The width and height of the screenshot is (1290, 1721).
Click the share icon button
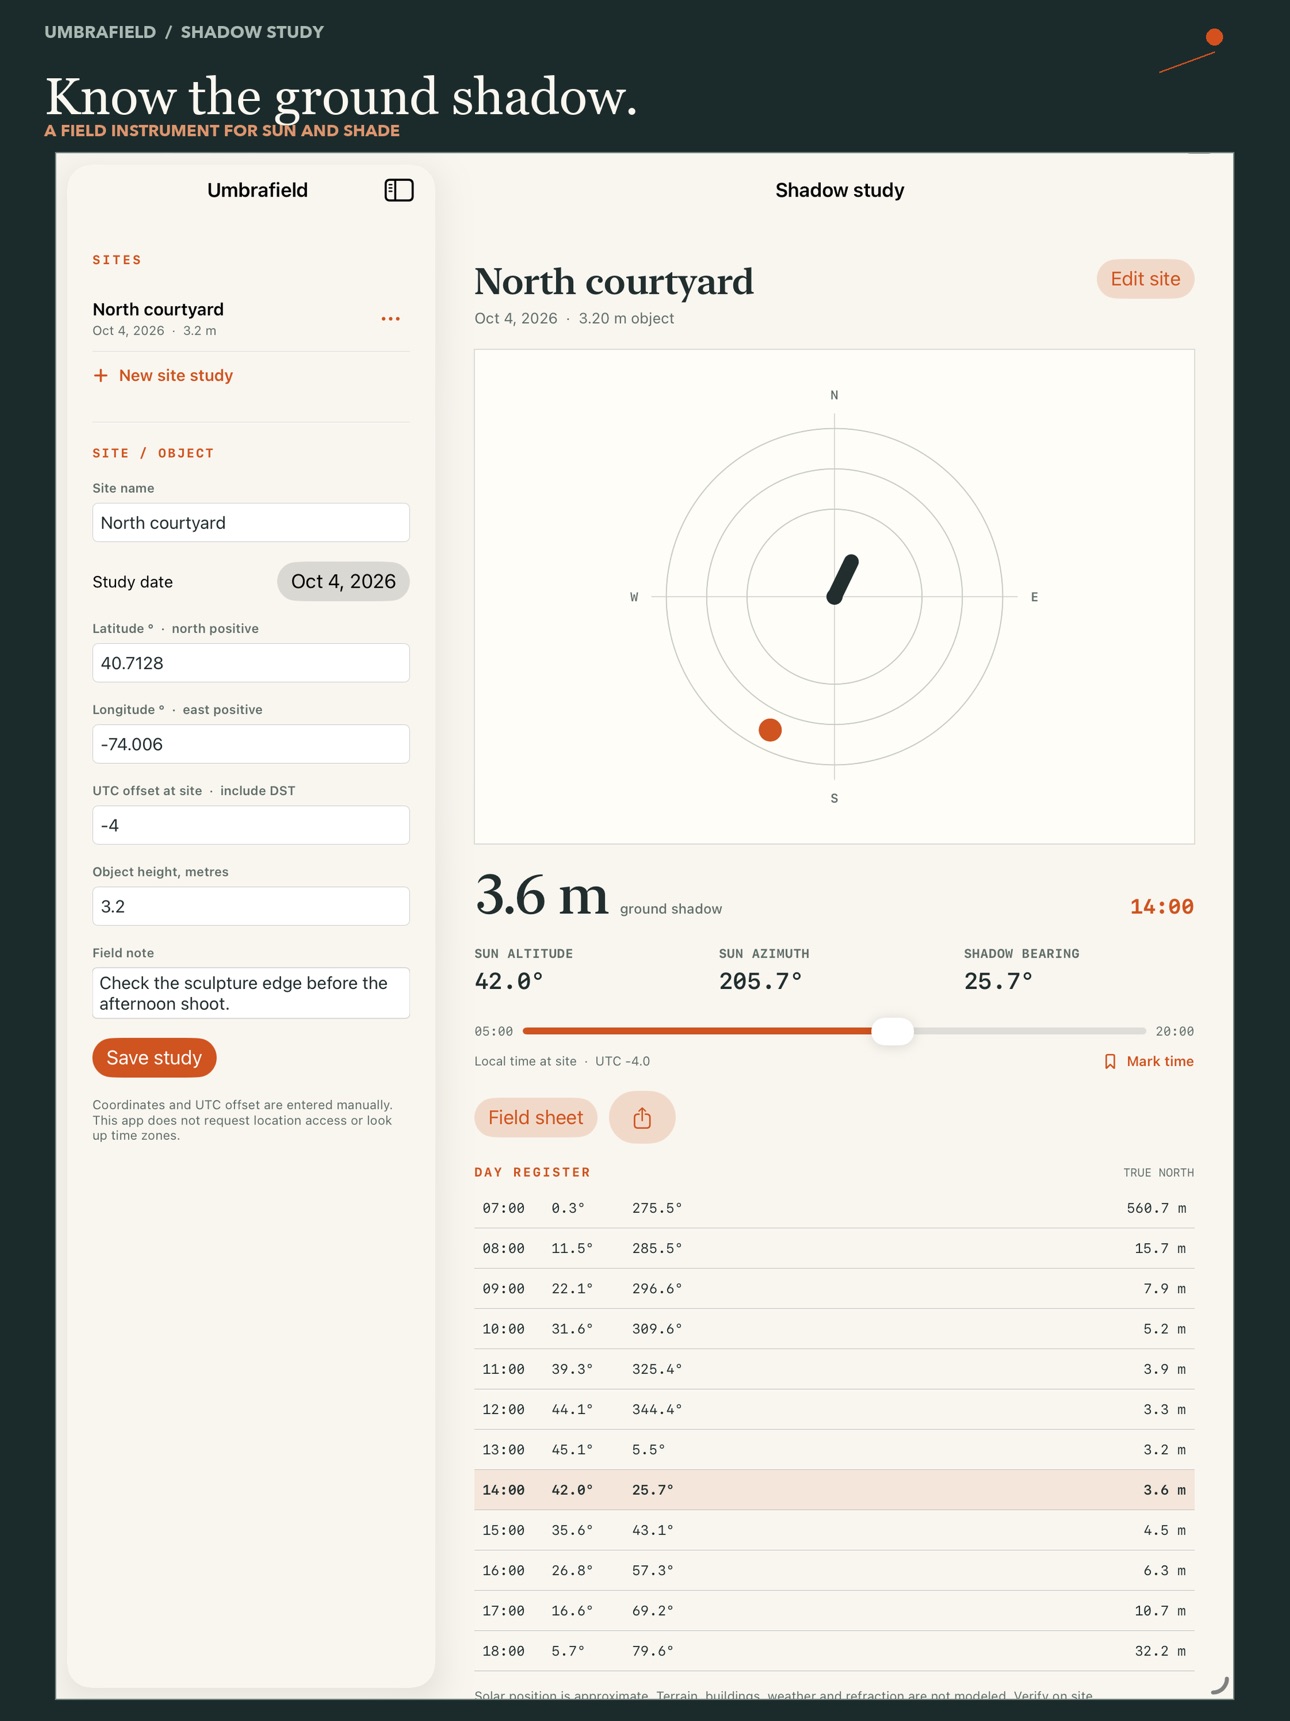point(642,1117)
